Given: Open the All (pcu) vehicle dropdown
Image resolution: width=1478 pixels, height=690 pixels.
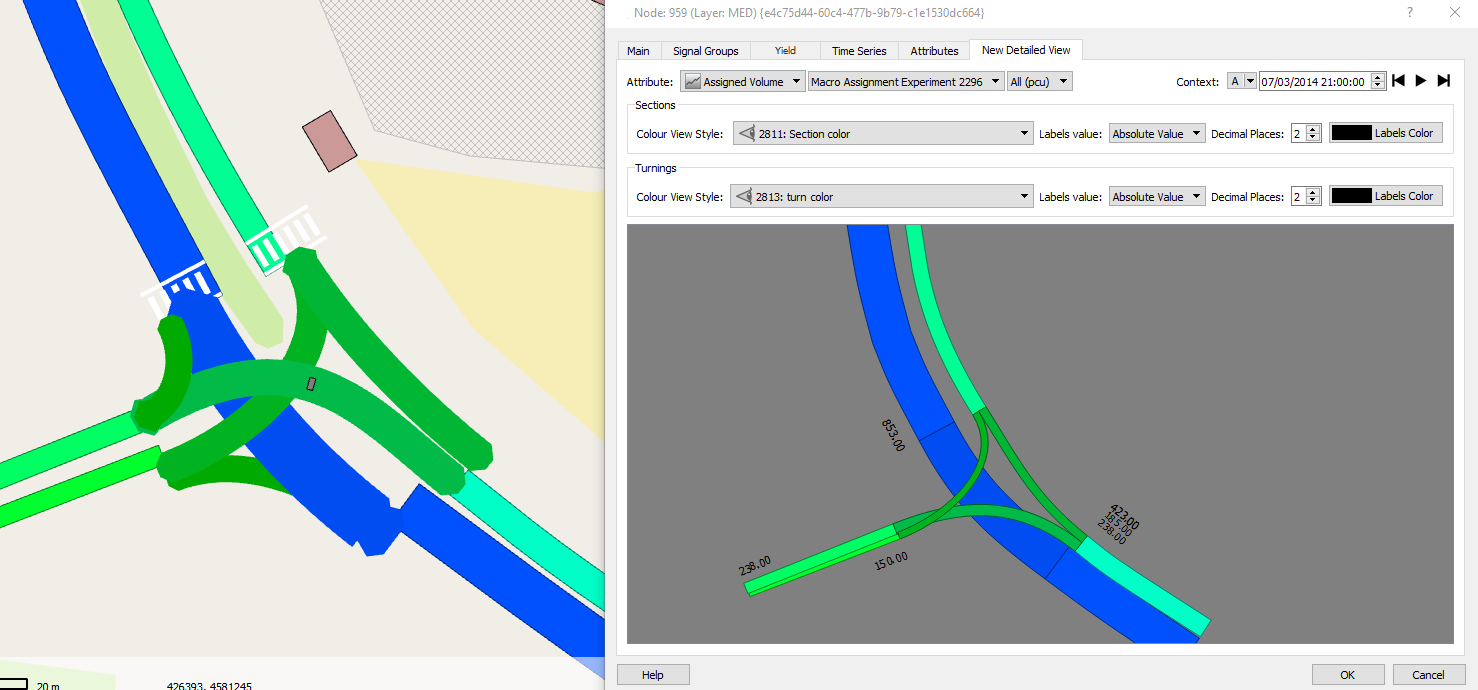Looking at the screenshot, I should [1039, 82].
